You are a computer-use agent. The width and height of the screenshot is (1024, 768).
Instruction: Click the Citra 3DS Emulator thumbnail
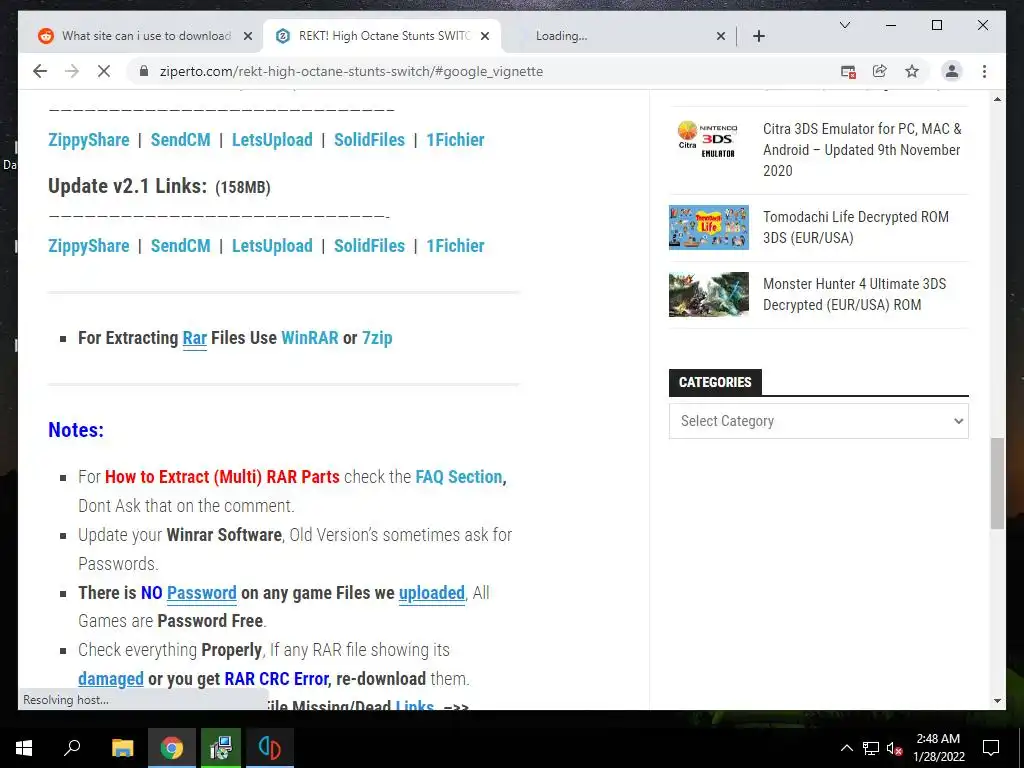[x=709, y=139]
